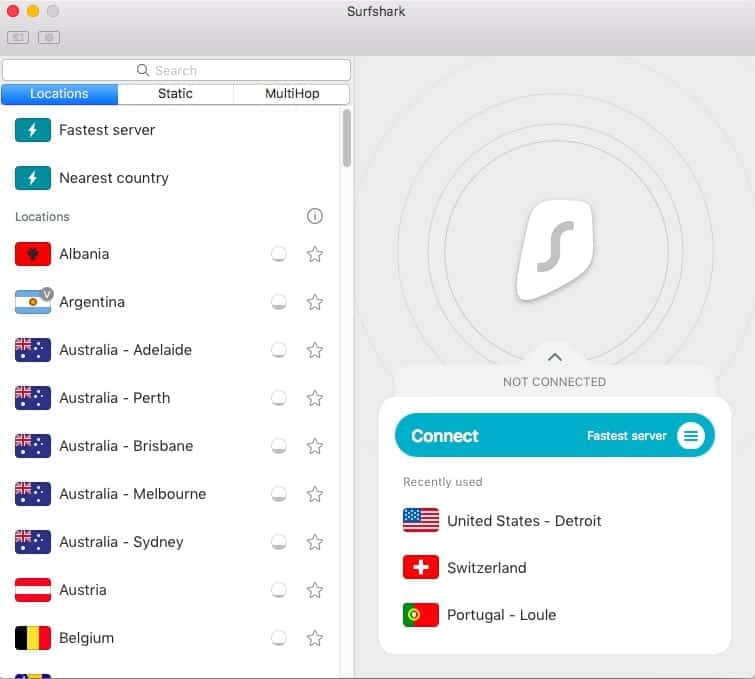Select Argentina text in locations list
755x679 pixels.
coord(92,302)
